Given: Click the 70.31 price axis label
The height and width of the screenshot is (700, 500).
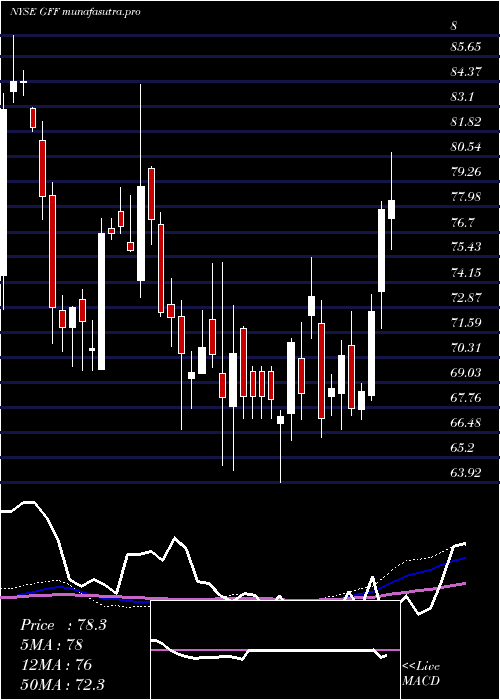Looking at the screenshot, I should pos(466,347).
